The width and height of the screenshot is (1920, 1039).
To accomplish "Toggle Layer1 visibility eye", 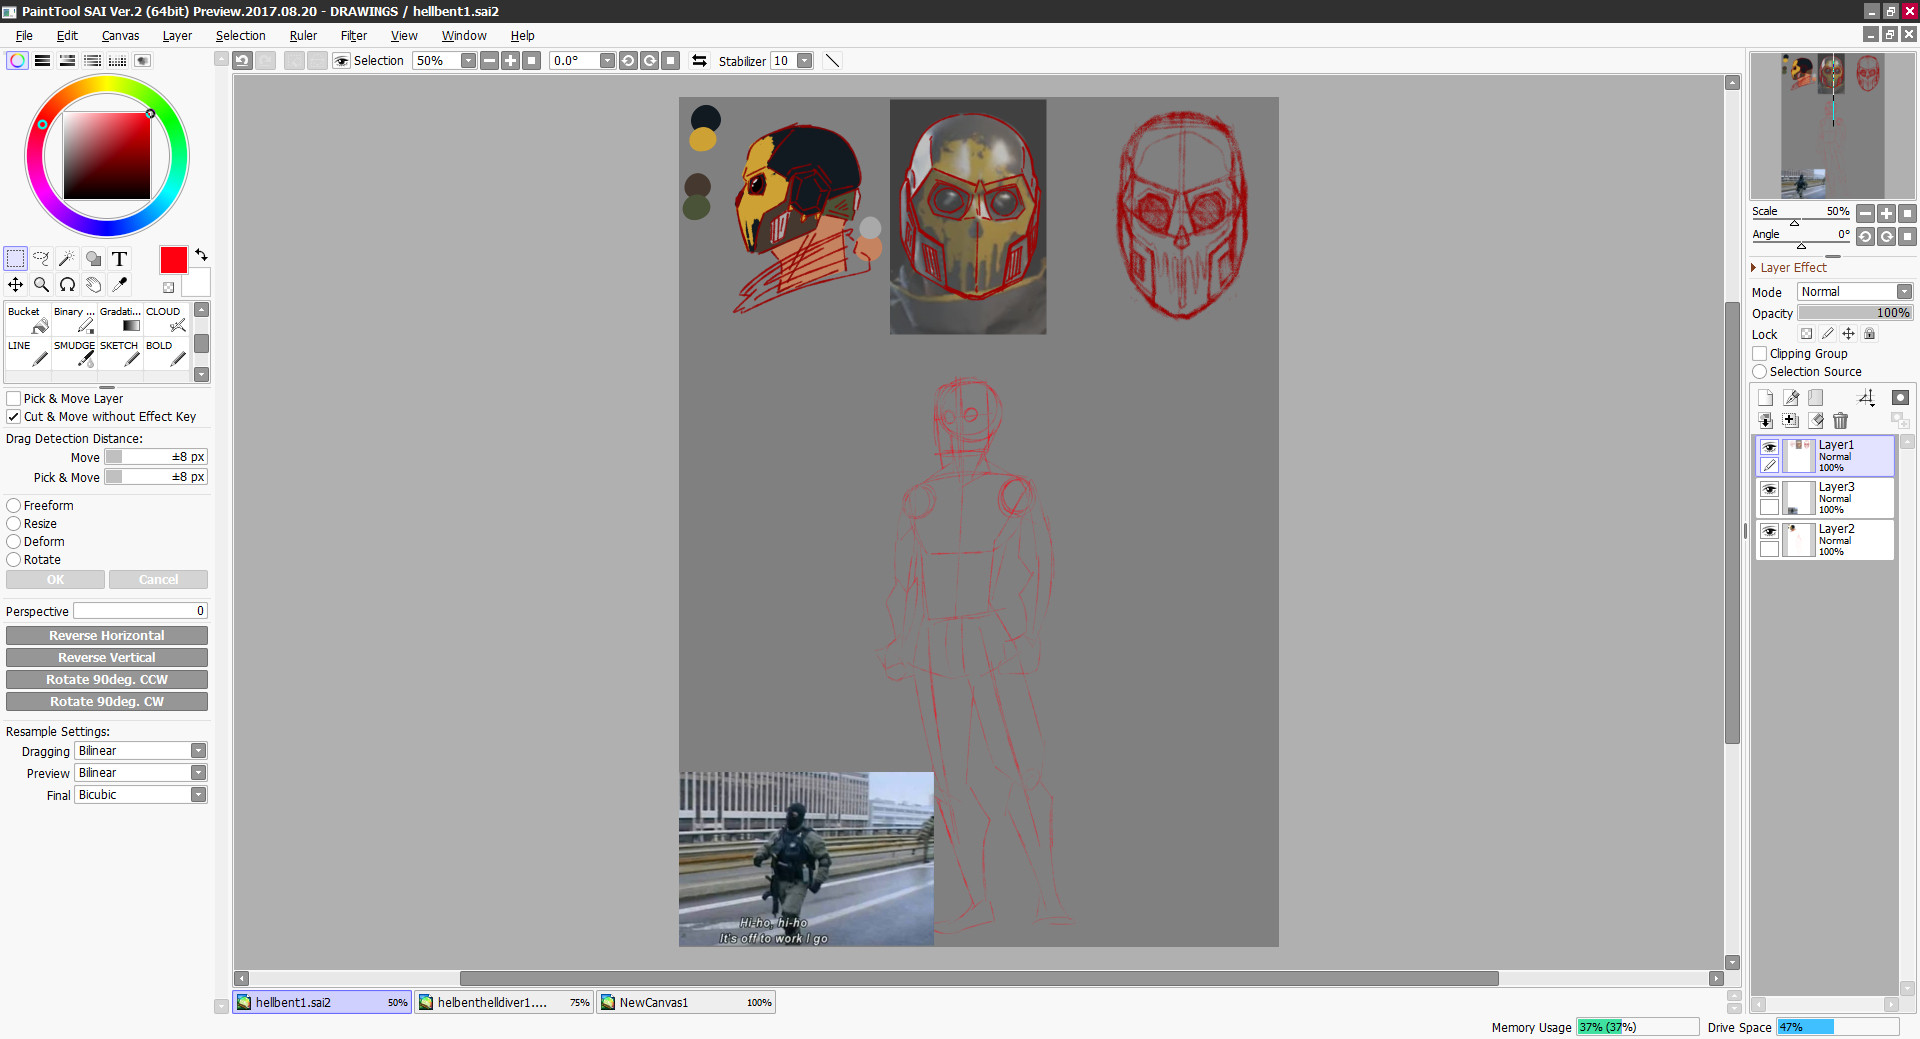I will point(1769,448).
